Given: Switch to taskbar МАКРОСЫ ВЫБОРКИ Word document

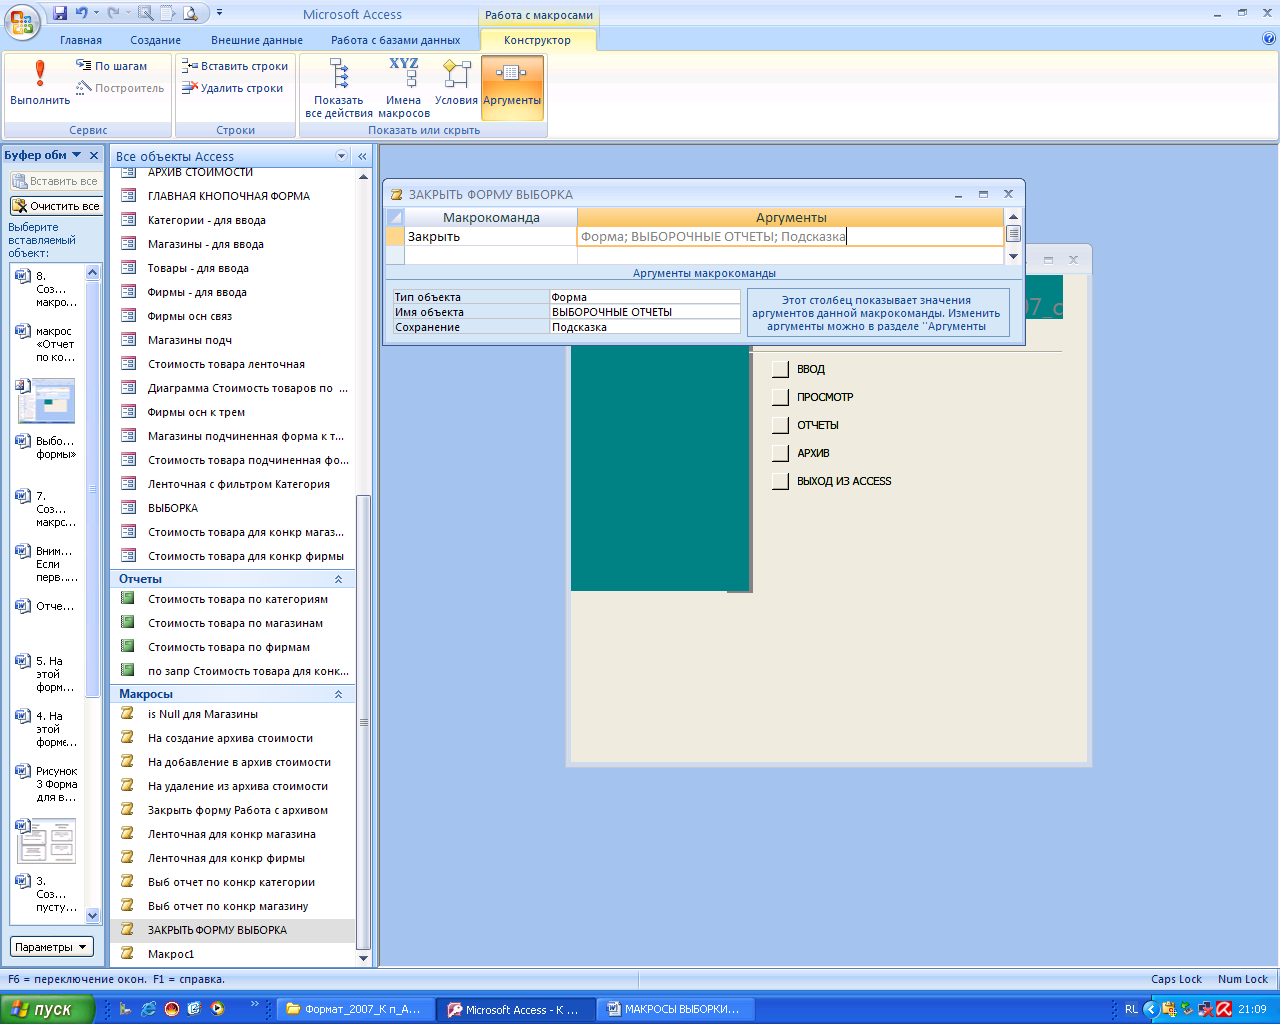Looking at the screenshot, I should pos(675,1009).
